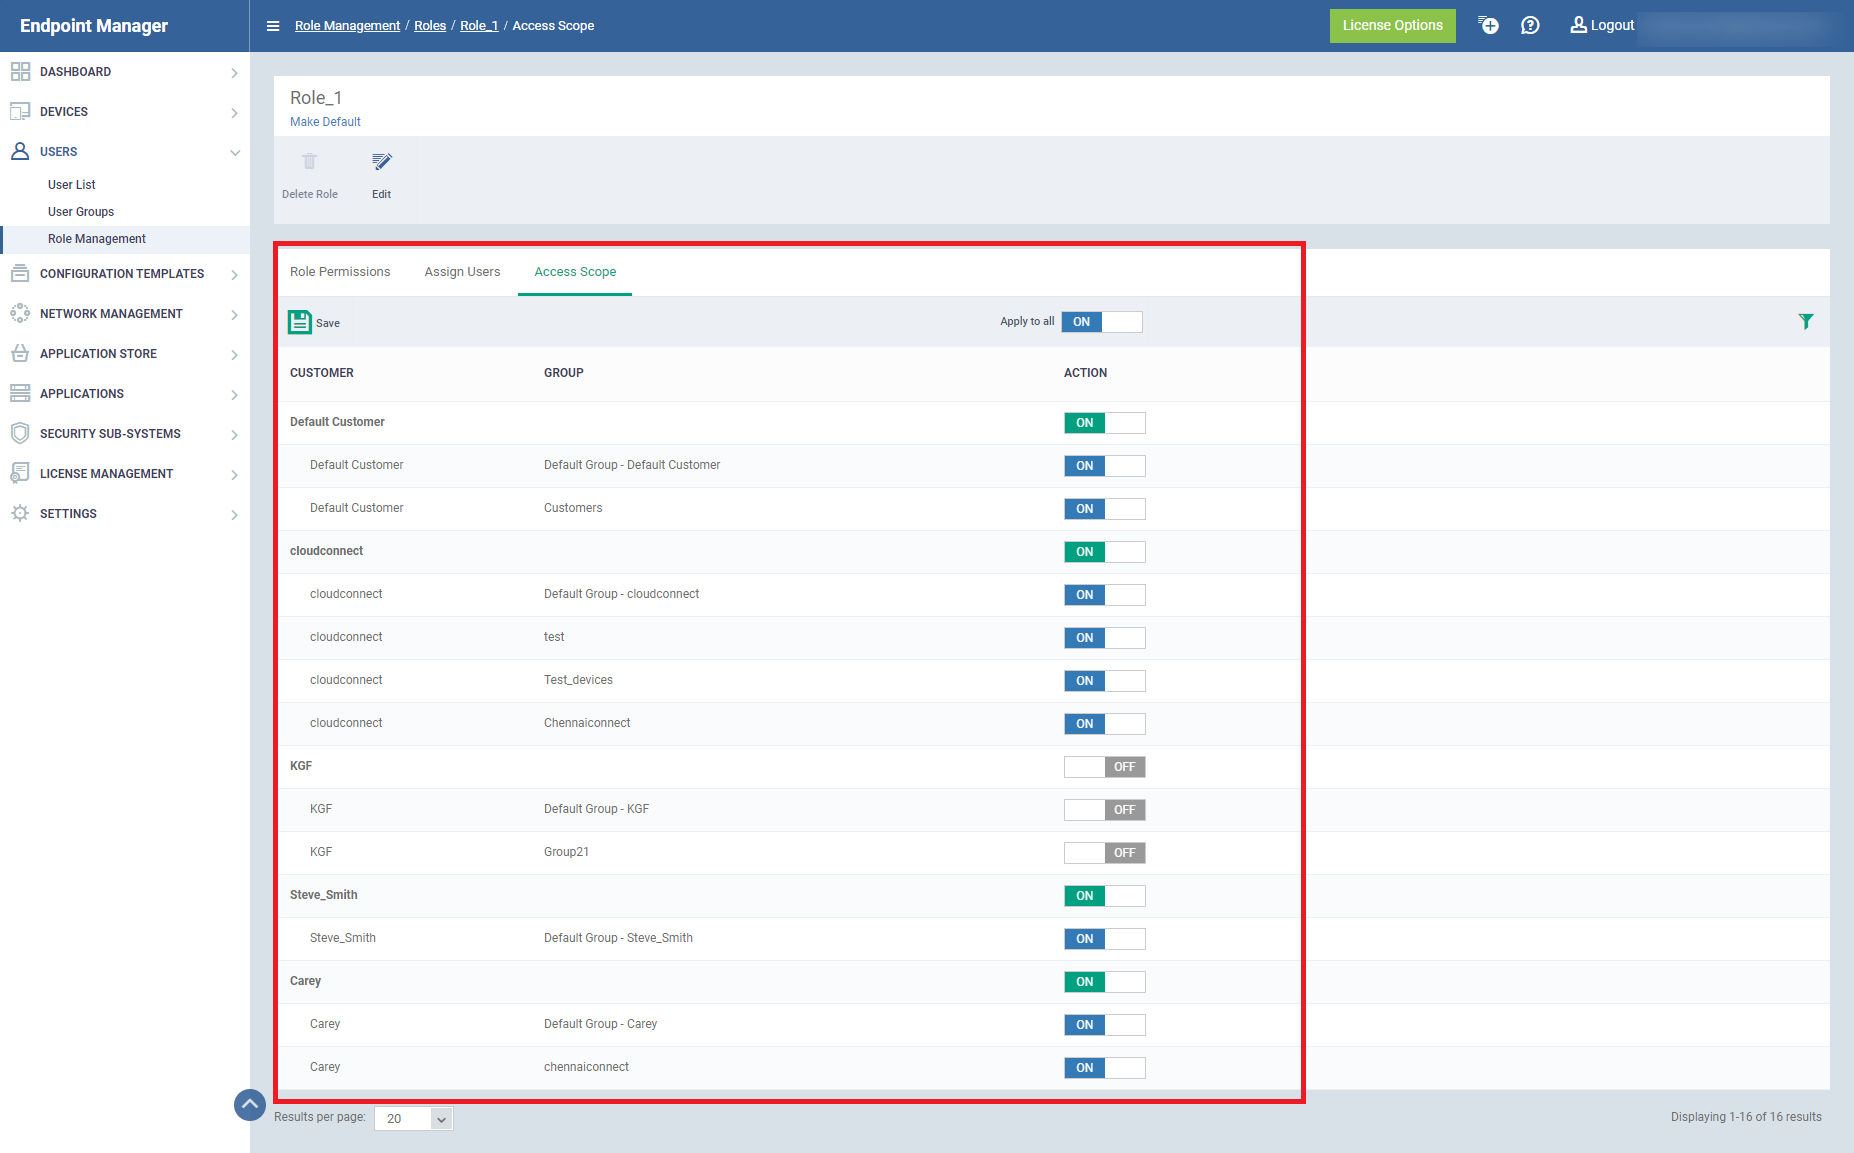Click the Save floppy disk icon
The height and width of the screenshot is (1153, 1854).
[x=300, y=322]
